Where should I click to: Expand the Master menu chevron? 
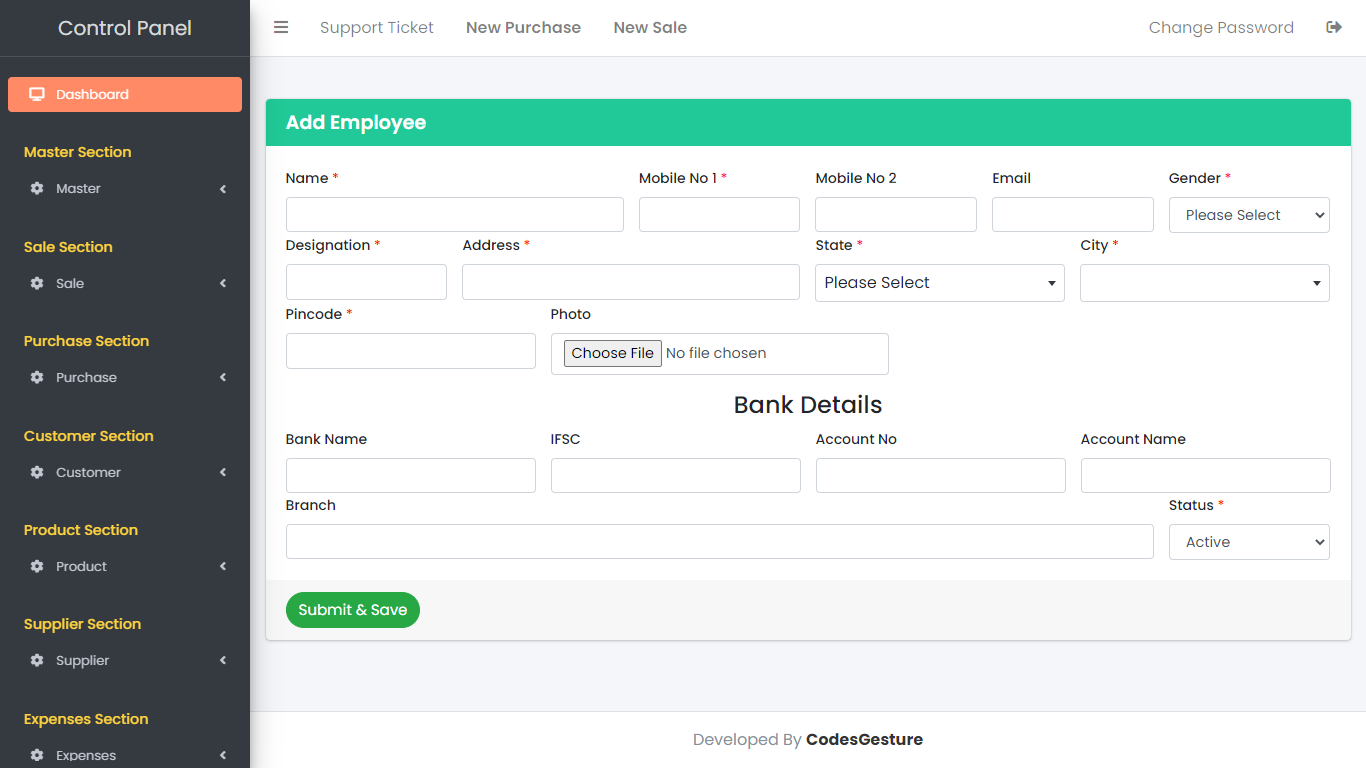[x=223, y=189]
